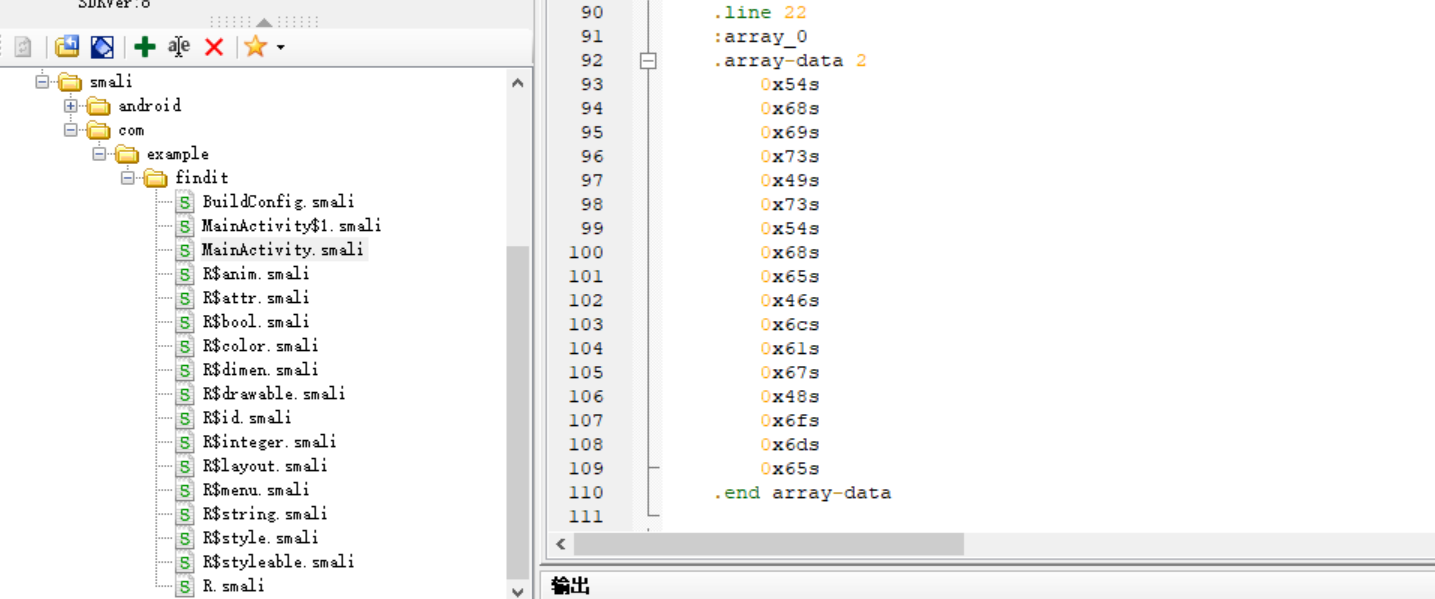Expand the android folder

(70, 106)
